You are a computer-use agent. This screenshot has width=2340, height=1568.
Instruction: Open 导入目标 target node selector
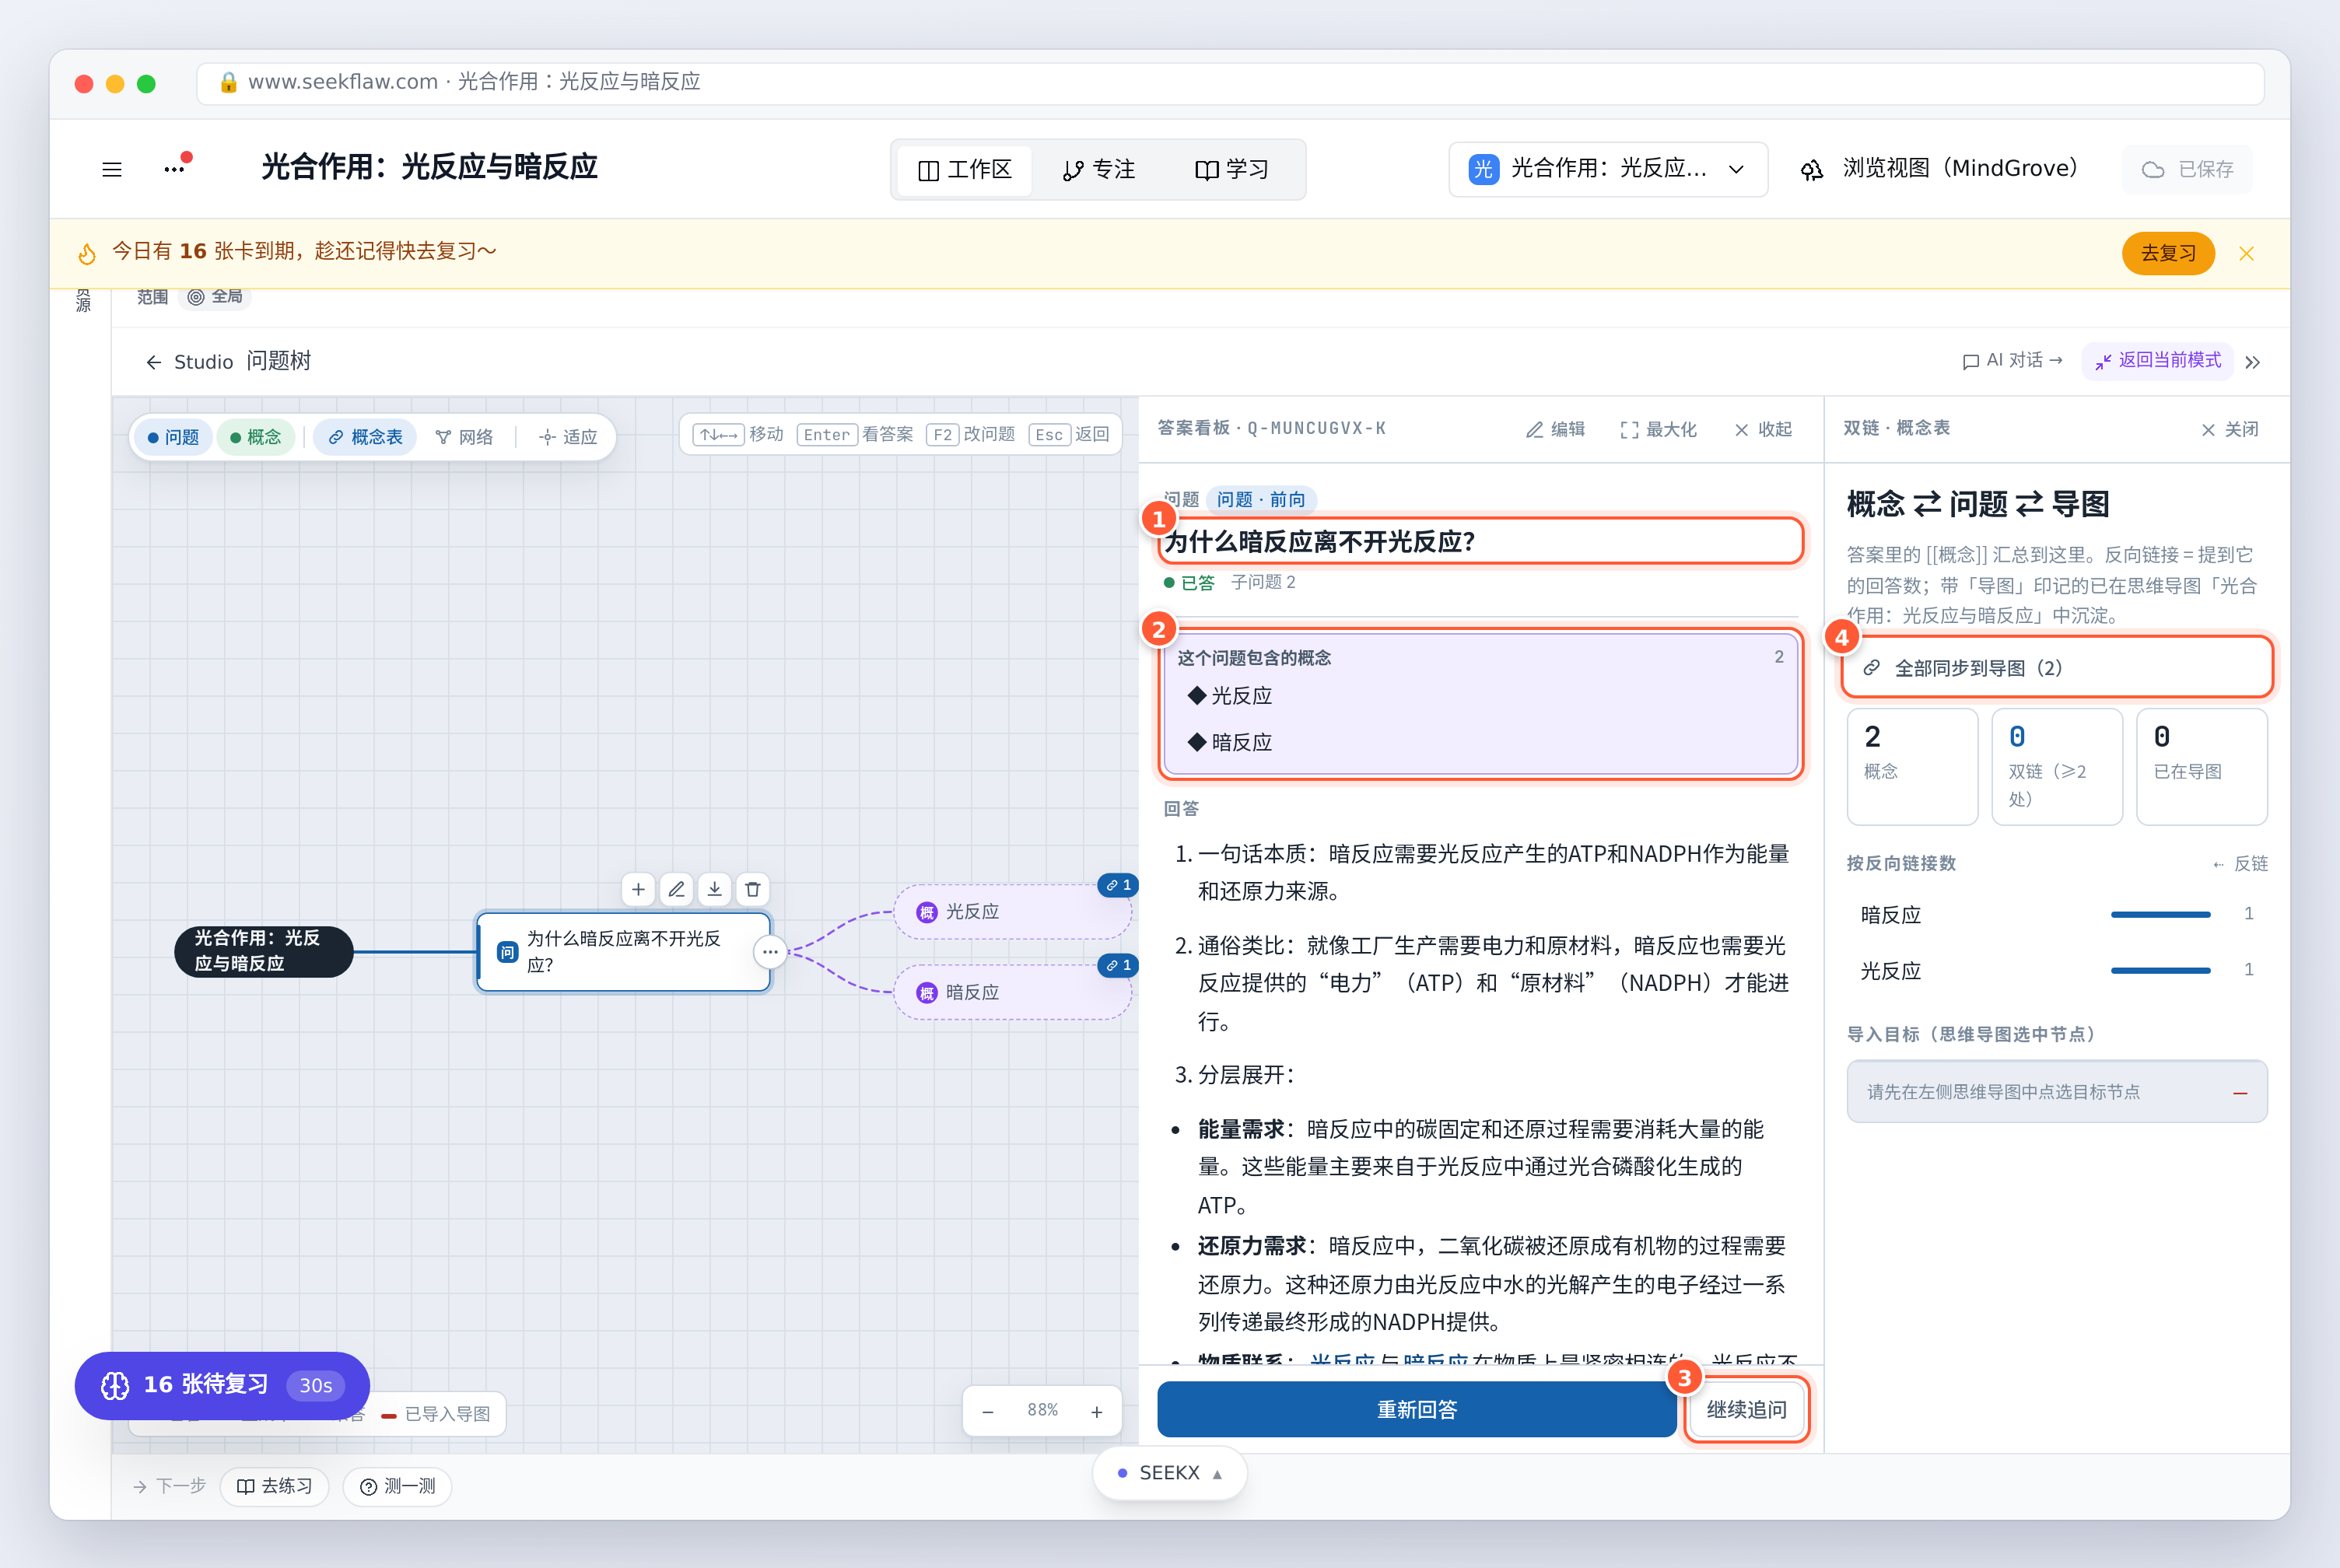[x=2057, y=1092]
